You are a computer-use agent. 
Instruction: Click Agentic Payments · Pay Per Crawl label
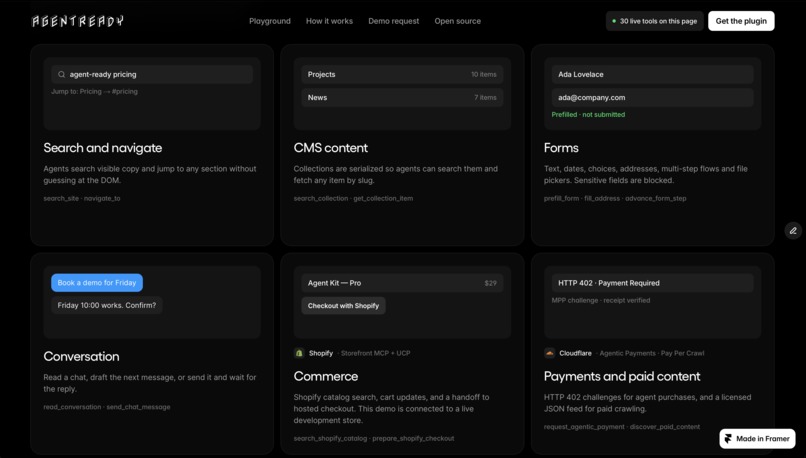point(652,353)
